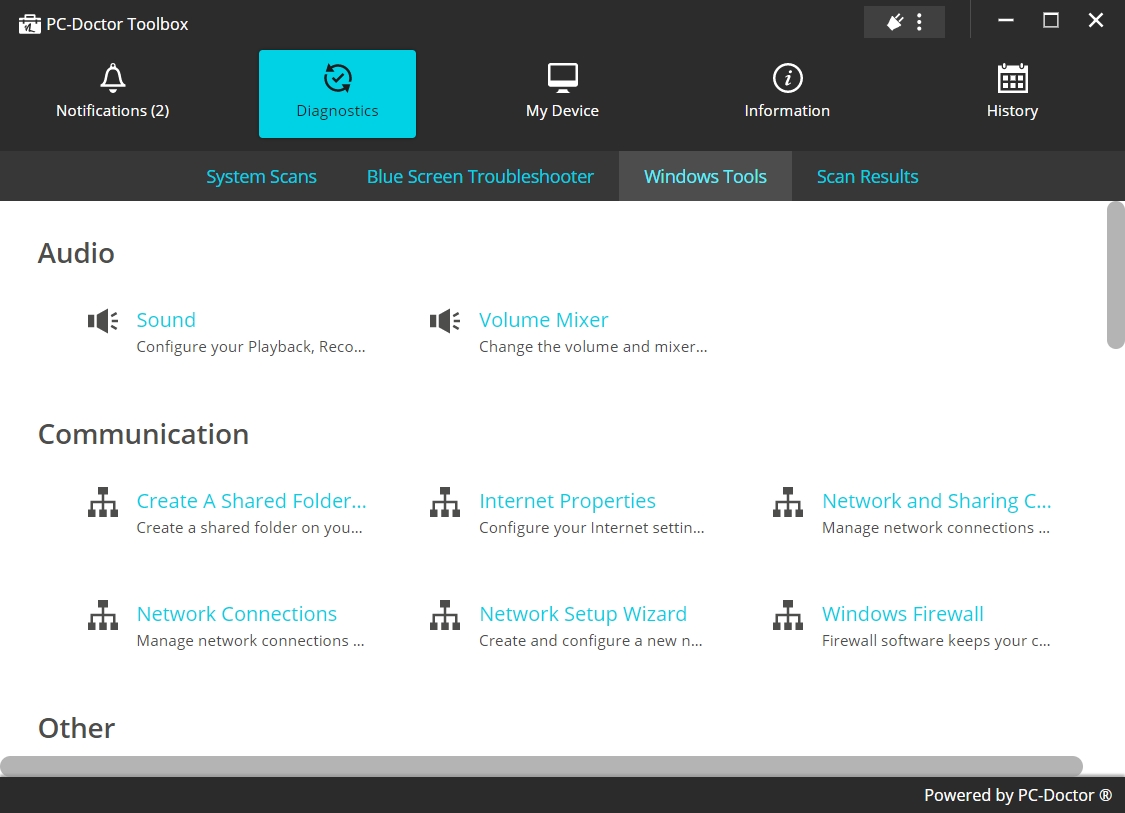Close the PC-Doctor Toolbox window

tap(1096, 21)
